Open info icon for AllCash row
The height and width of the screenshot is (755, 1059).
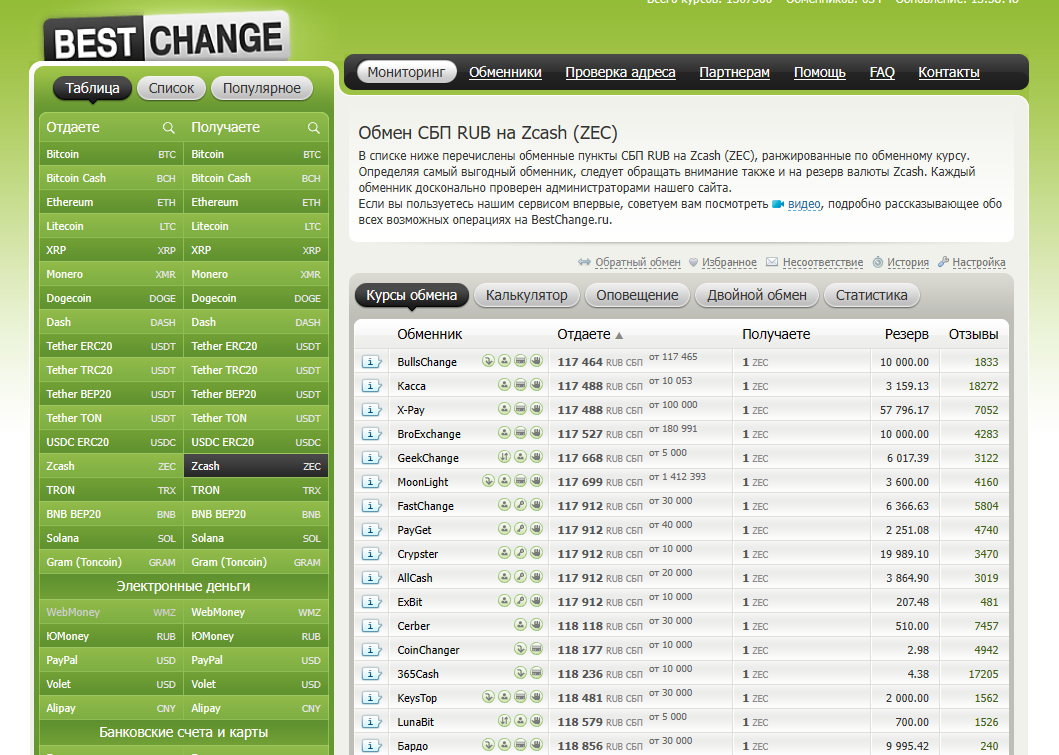click(371, 578)
